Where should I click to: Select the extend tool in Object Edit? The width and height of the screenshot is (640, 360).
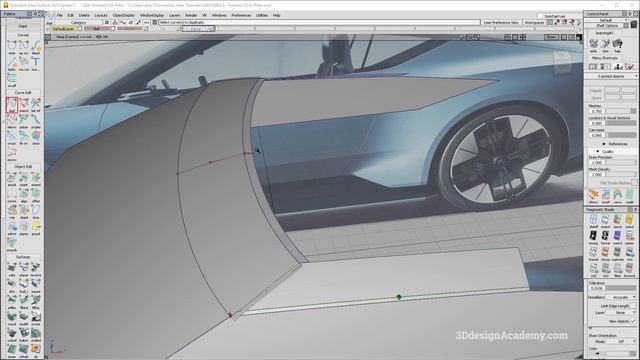coord(36,178)
